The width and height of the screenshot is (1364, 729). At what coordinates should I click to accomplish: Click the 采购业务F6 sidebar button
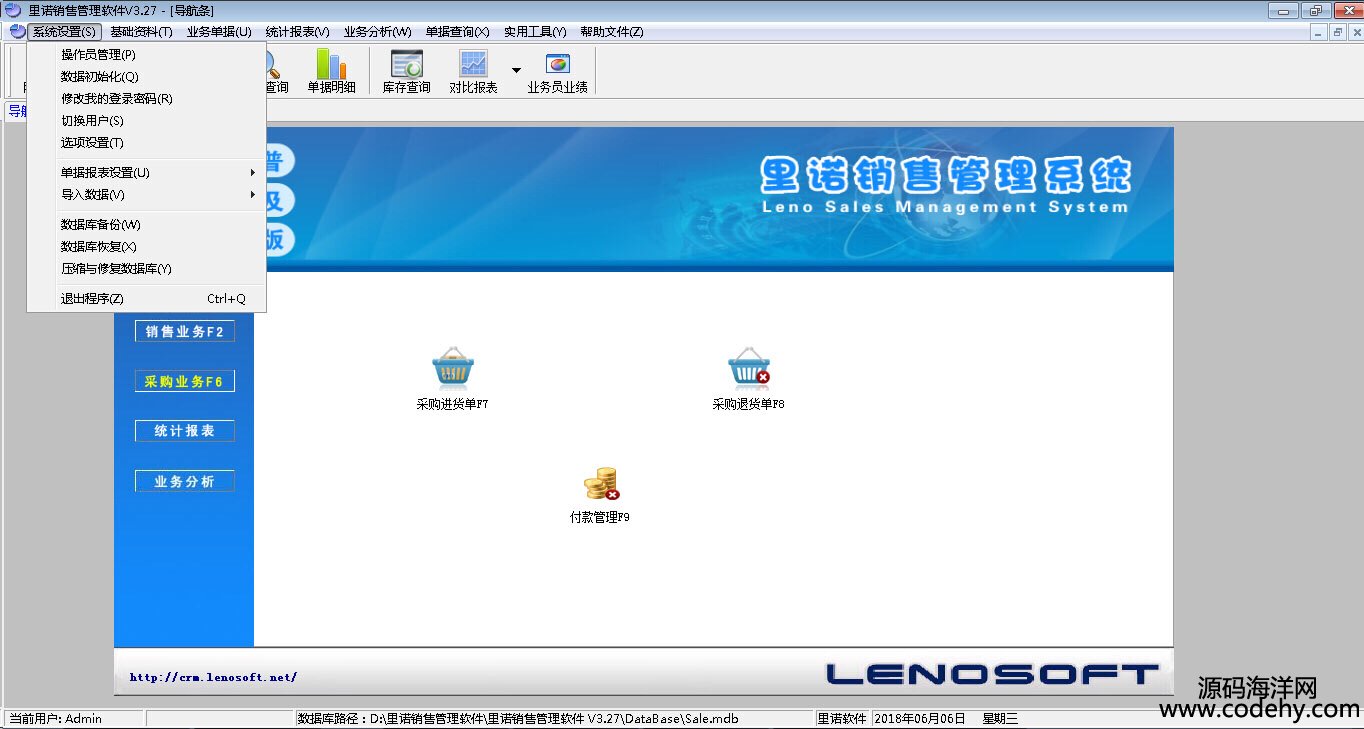(x=185, y=381)
